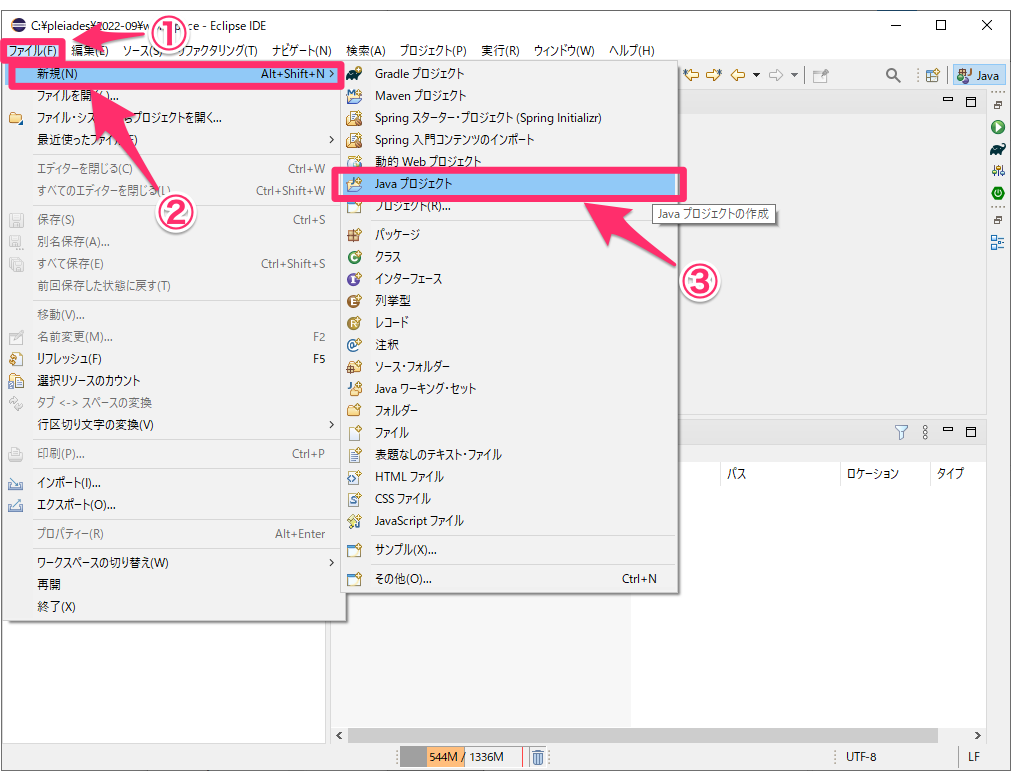Screen dimensions: 1011x771
Task: Expand the 最近使ったファイル submenu
Action: [x=174, y=140]
